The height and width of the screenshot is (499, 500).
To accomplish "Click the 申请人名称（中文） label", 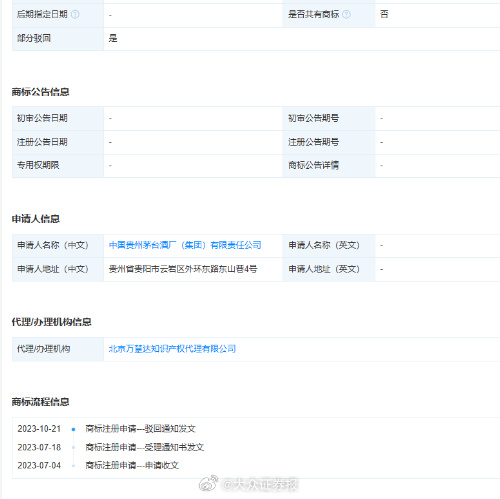I will point(53,245).
